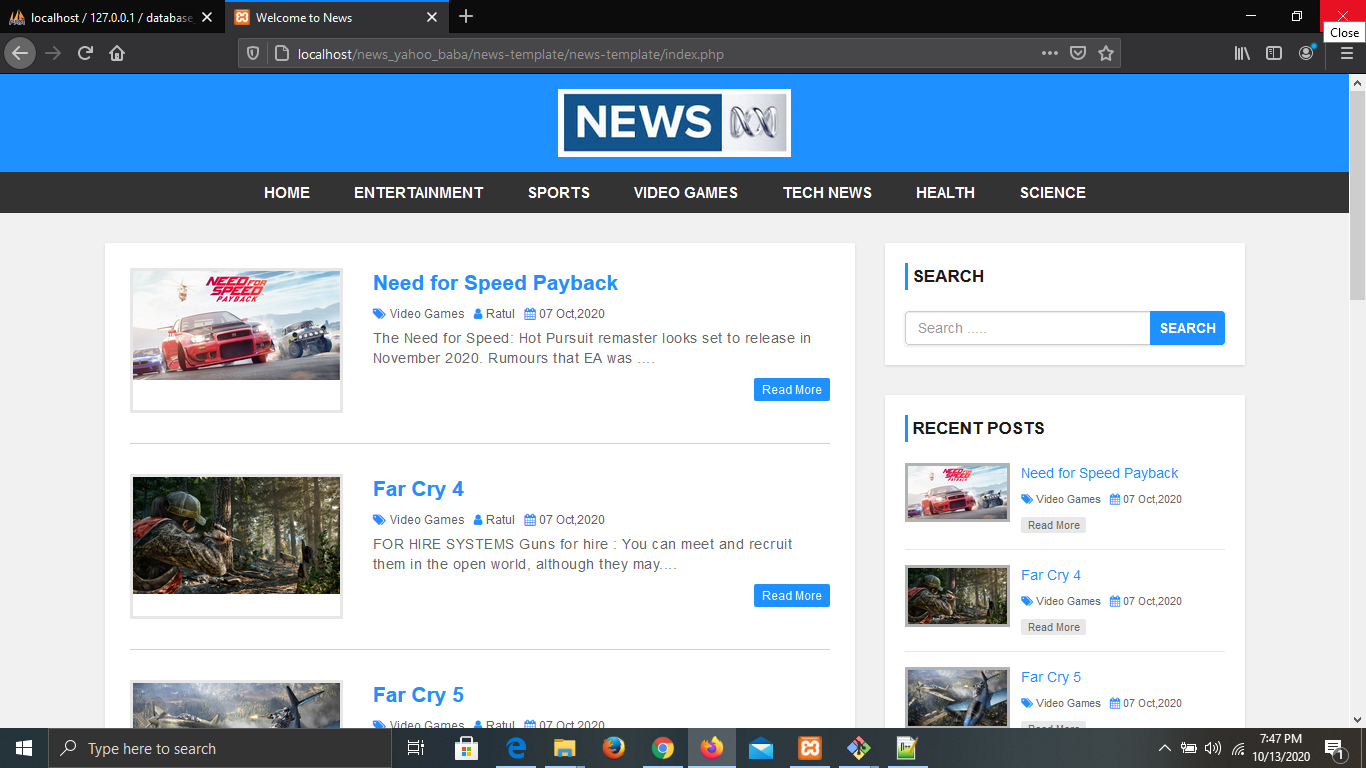The image size is (1366, 768).
Task: Open the Firefox account avatar icon
Action: [x=1306, y=53]
